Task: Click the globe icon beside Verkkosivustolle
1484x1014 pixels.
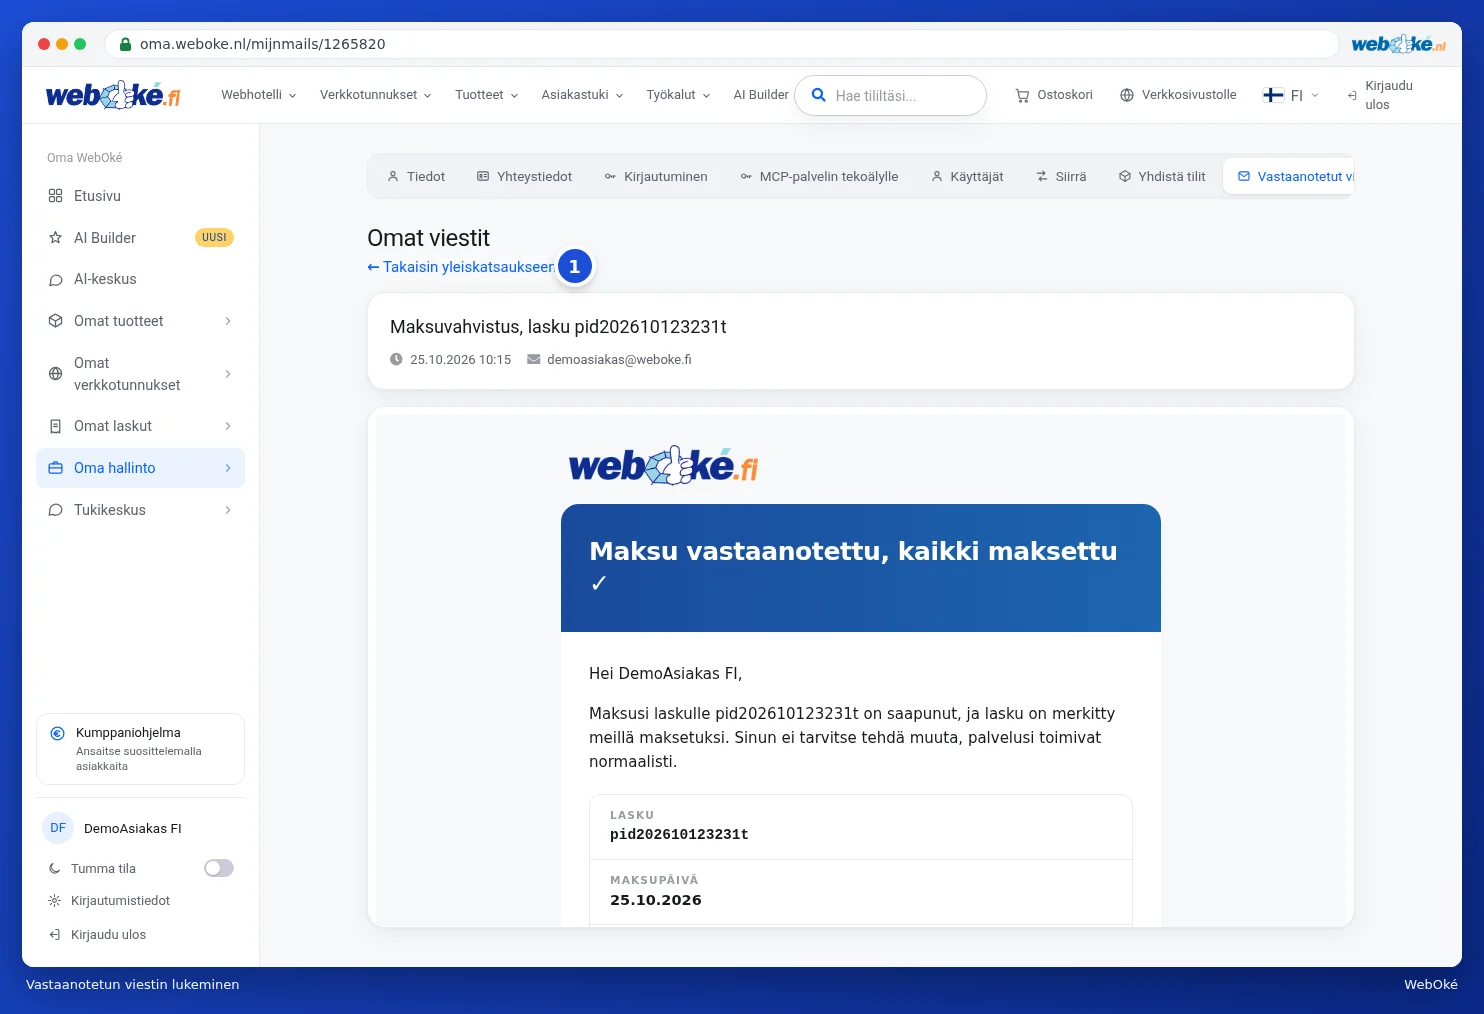Action: (x=1127, y=95)
